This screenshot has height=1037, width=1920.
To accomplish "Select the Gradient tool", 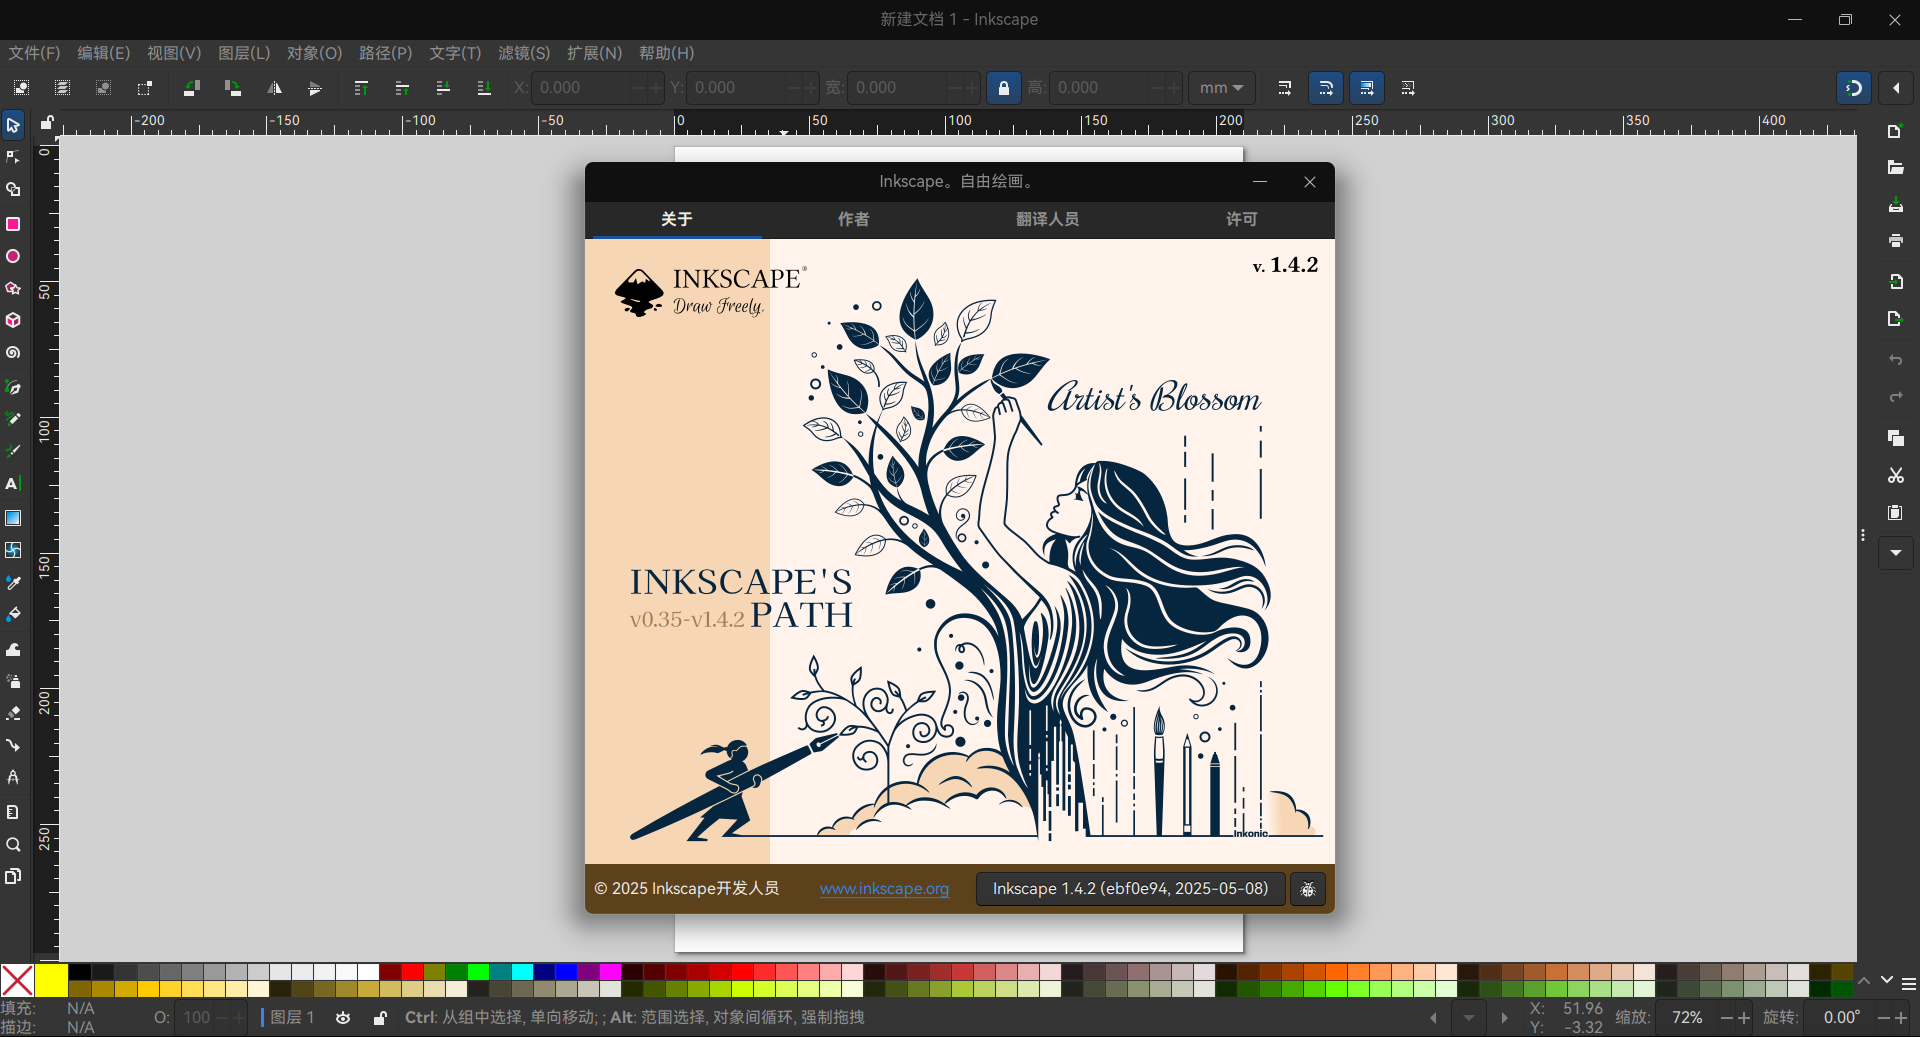I will click(x=13, y=518).
